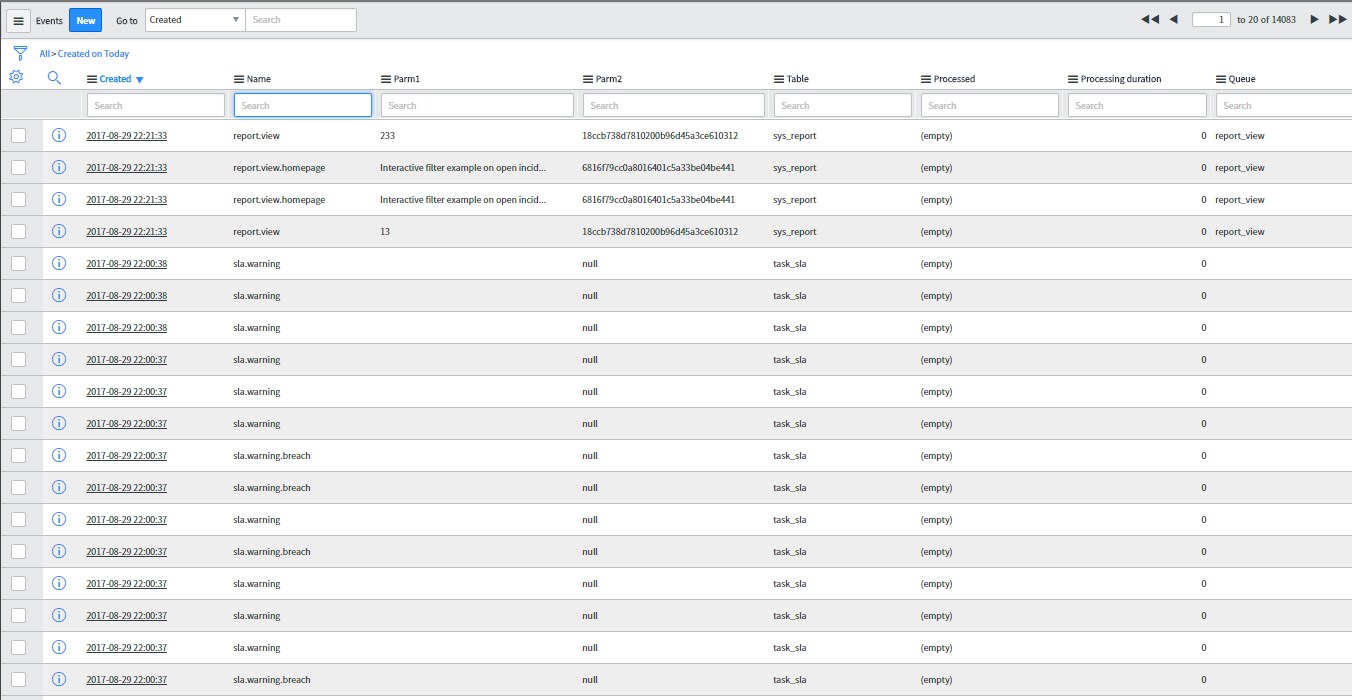Toggle sort arrow on Created column
The image size is (1352, 700).
(x=140, y=80)
